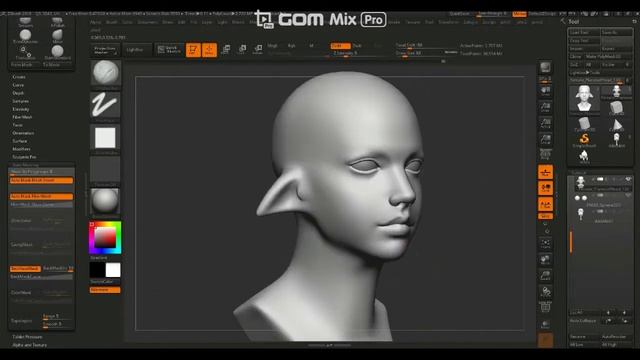The image size is (640, 360).
Task: Select the white main color swatch
Action: 113,270
